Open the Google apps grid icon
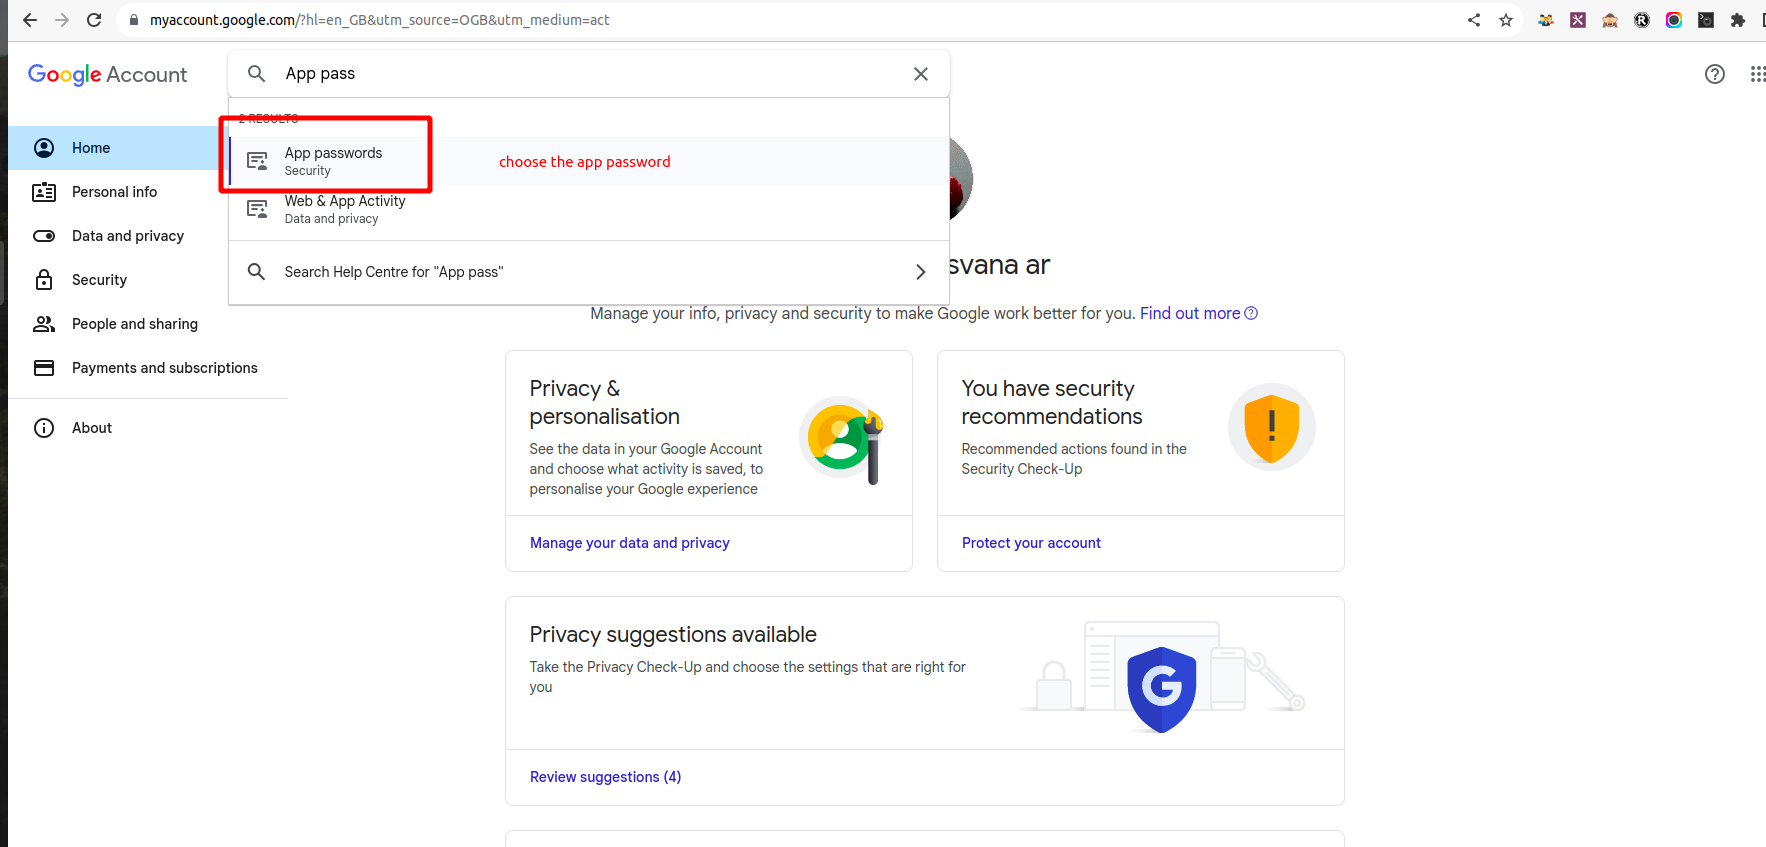Image resolution: width=1766 pixels, height=847 pixels. [x=1756, y=74]
